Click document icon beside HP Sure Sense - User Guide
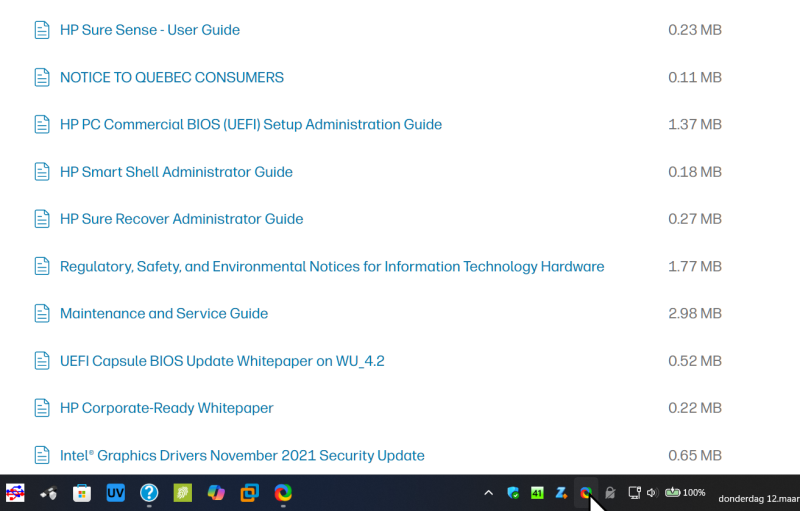Image resolution: width=800 pixels, height=511 pixels. click(x=42, y=30)
